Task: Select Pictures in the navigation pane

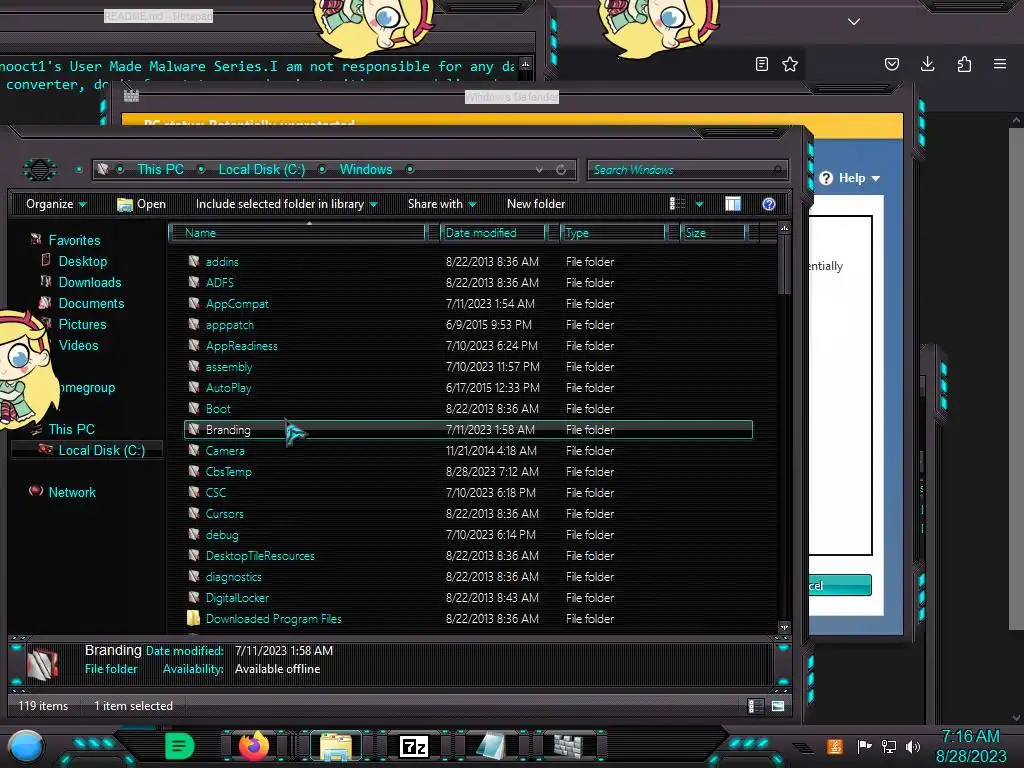Action: coord(82,324)
